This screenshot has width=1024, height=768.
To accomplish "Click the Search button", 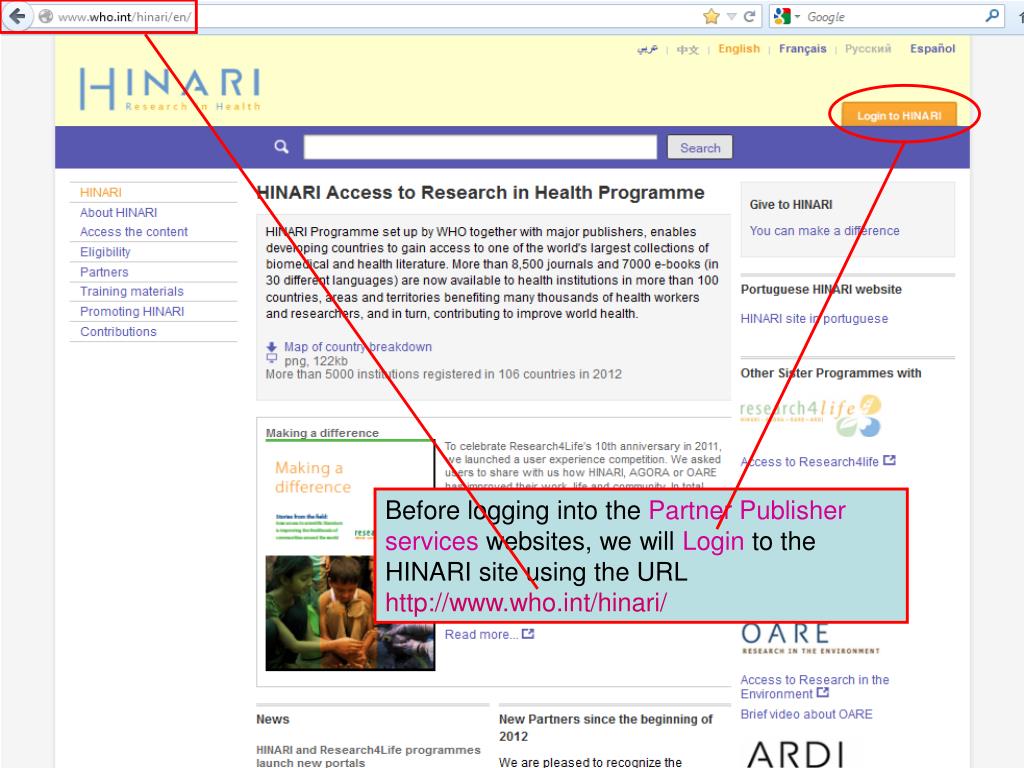I will (699, 147).
